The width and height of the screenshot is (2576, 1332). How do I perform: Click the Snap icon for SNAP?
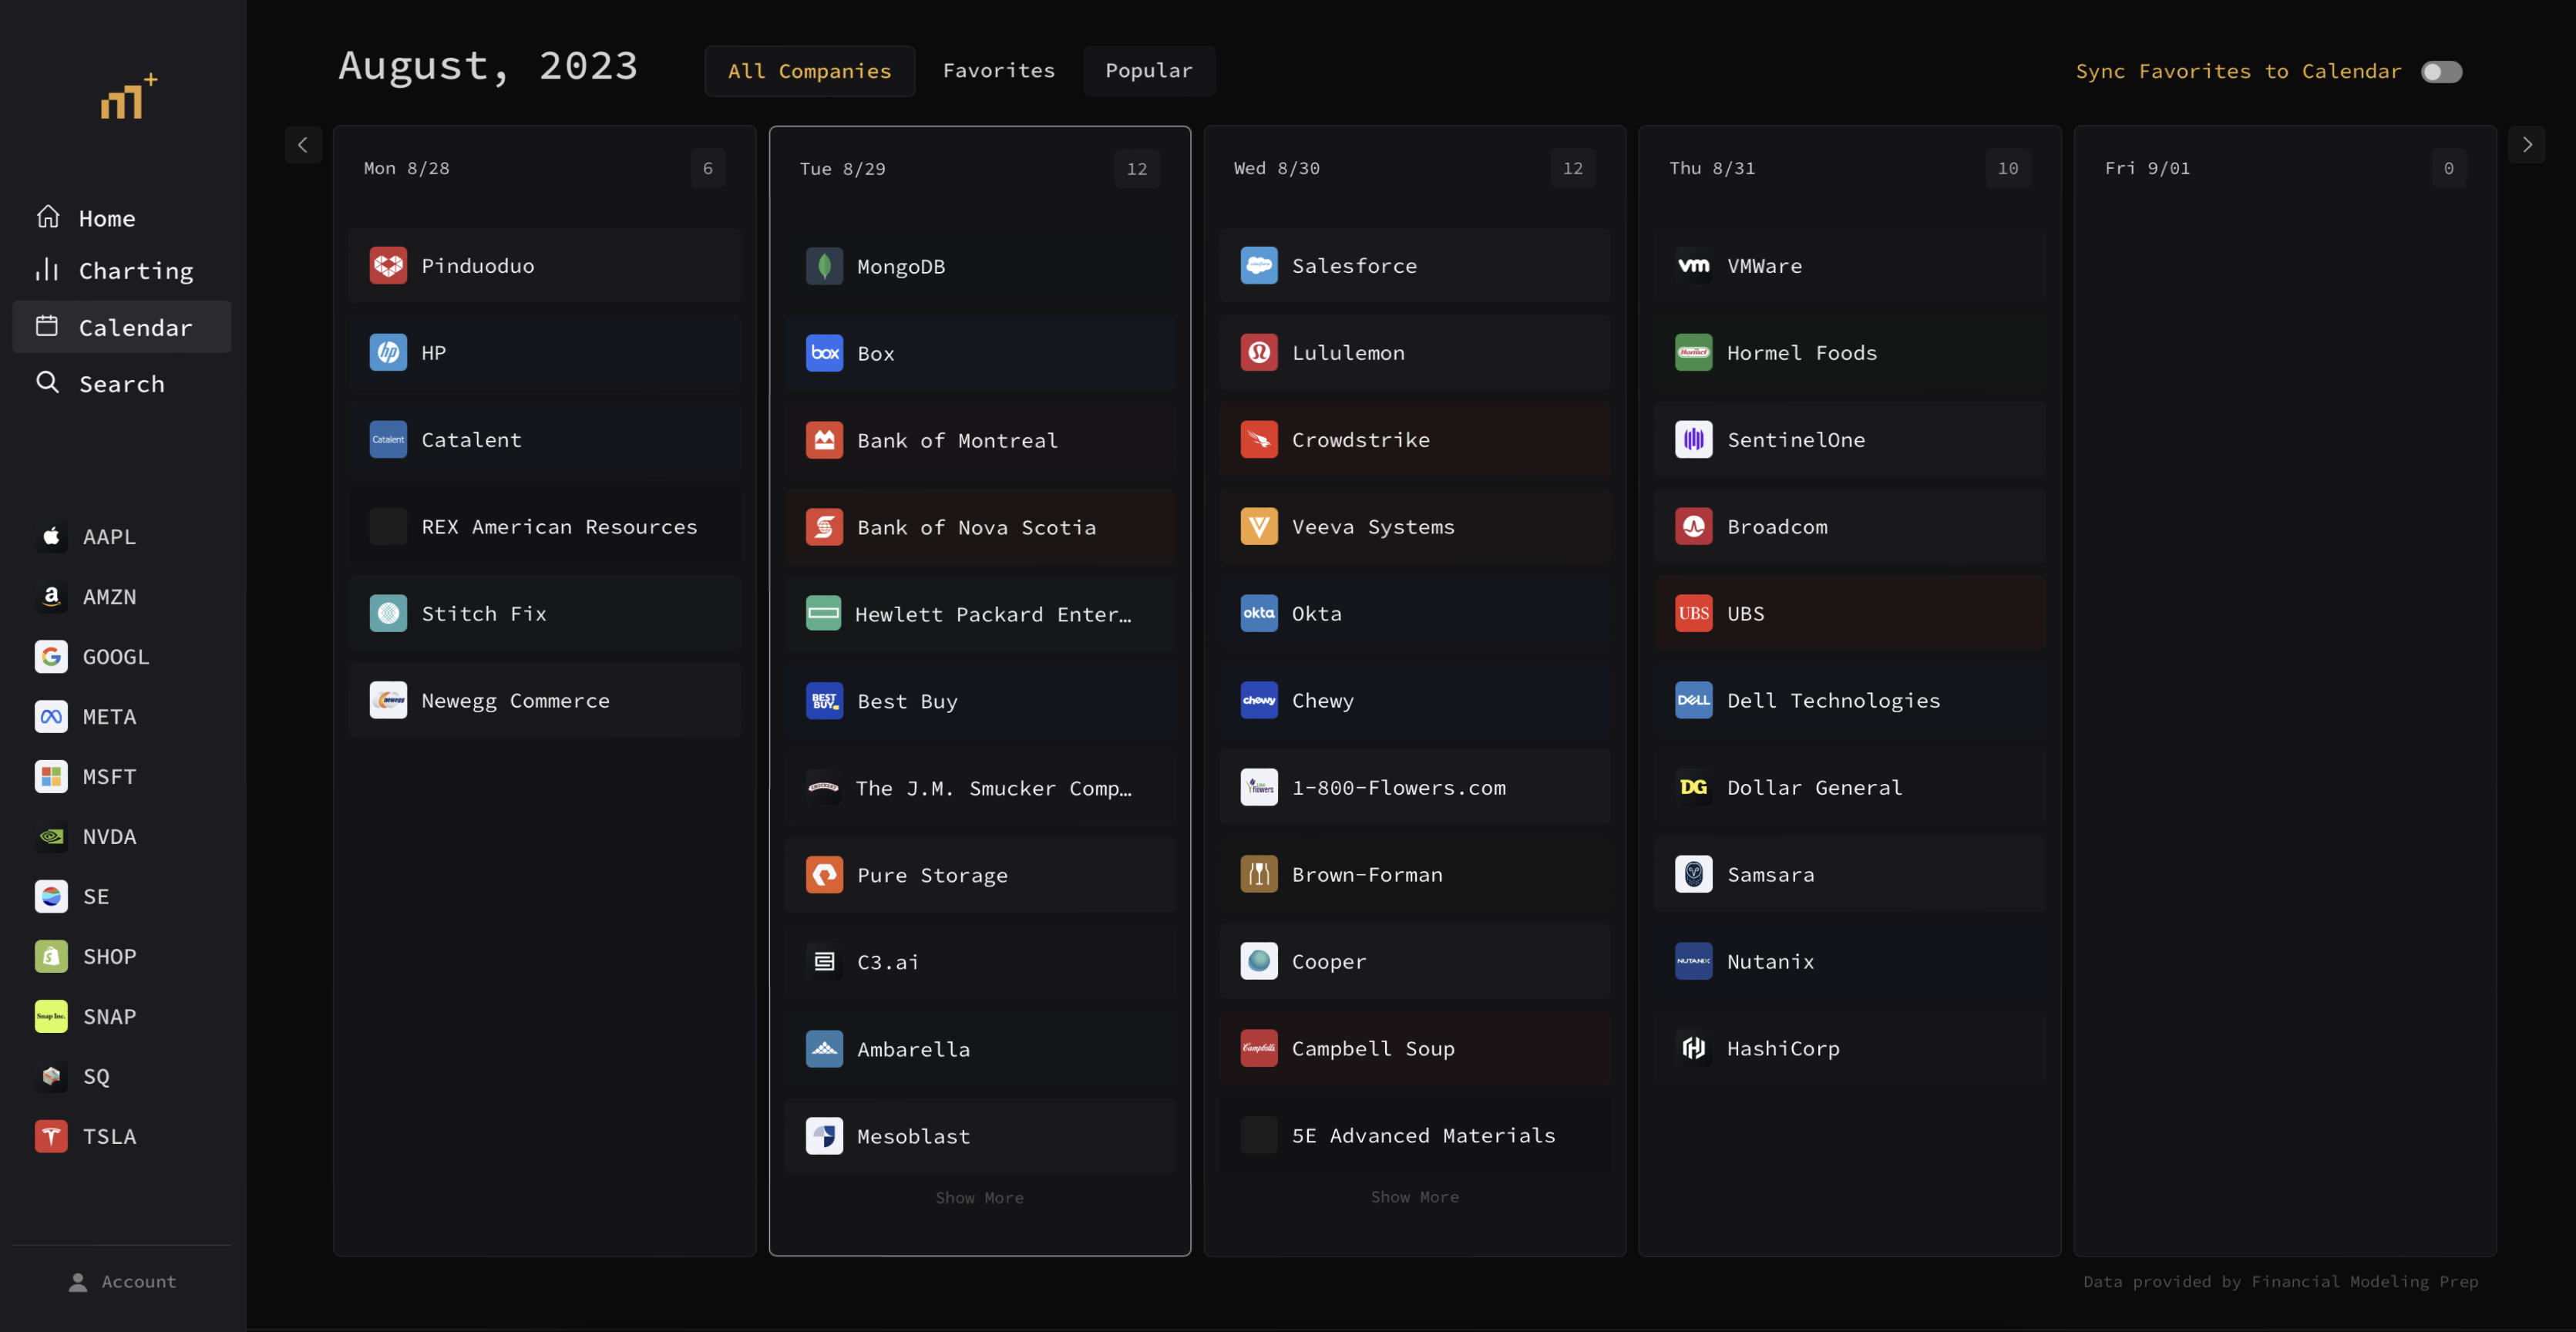pos(51,1017)
